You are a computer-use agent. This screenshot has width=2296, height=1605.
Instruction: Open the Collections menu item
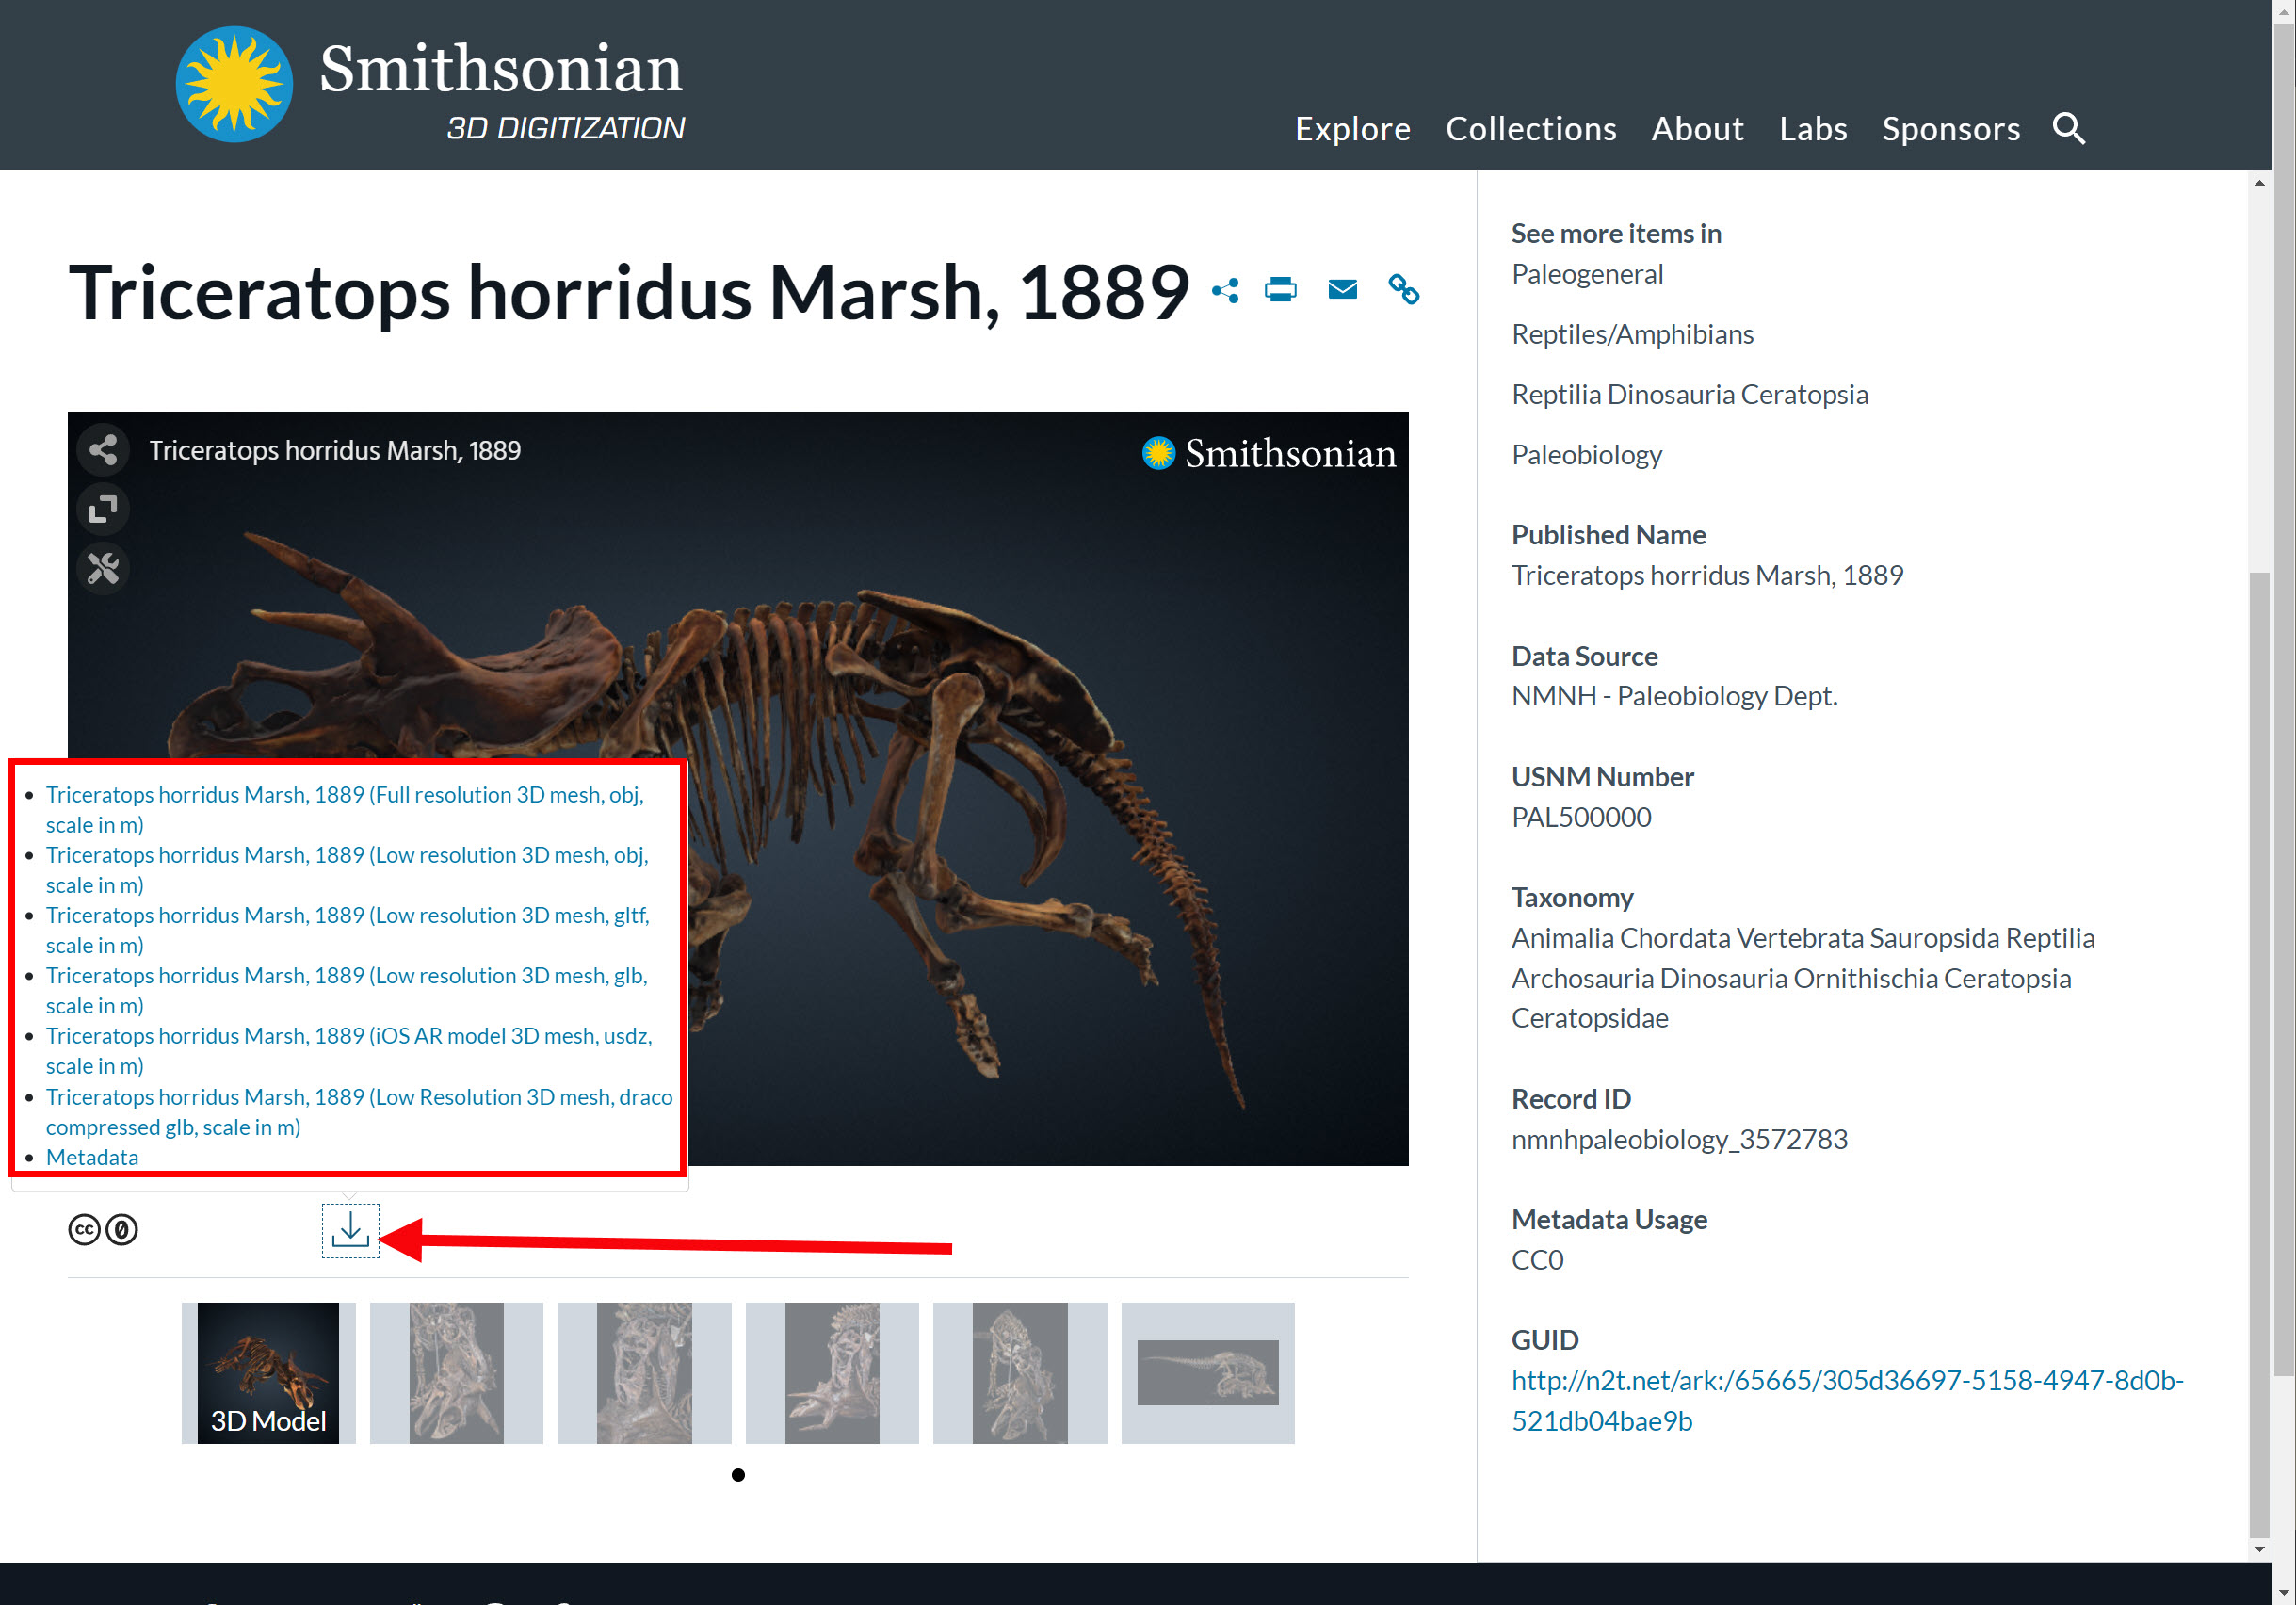tap(1530, 129)
